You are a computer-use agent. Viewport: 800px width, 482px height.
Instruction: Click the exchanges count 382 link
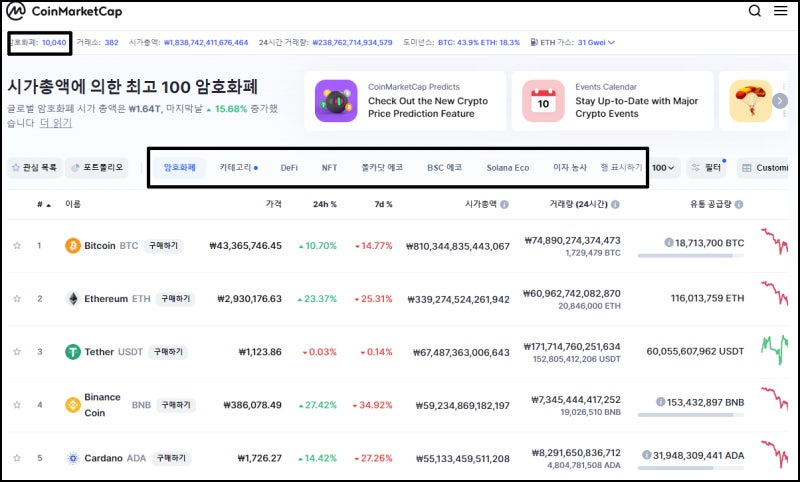[x=112, y=42]
